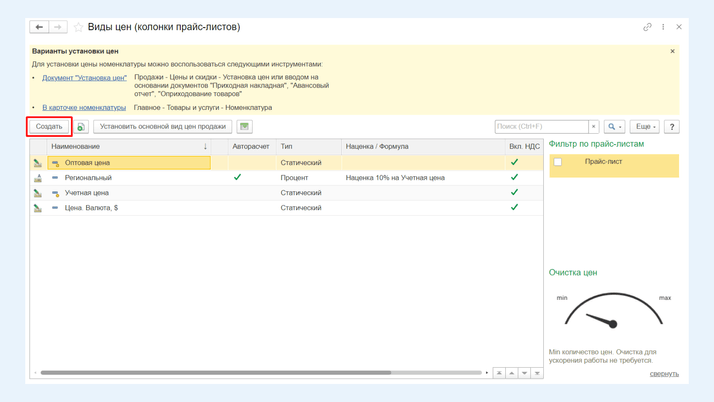This screenshot has width=714, height=402.
Task: Expand the Еще menu
Action: tap(644, 127)
